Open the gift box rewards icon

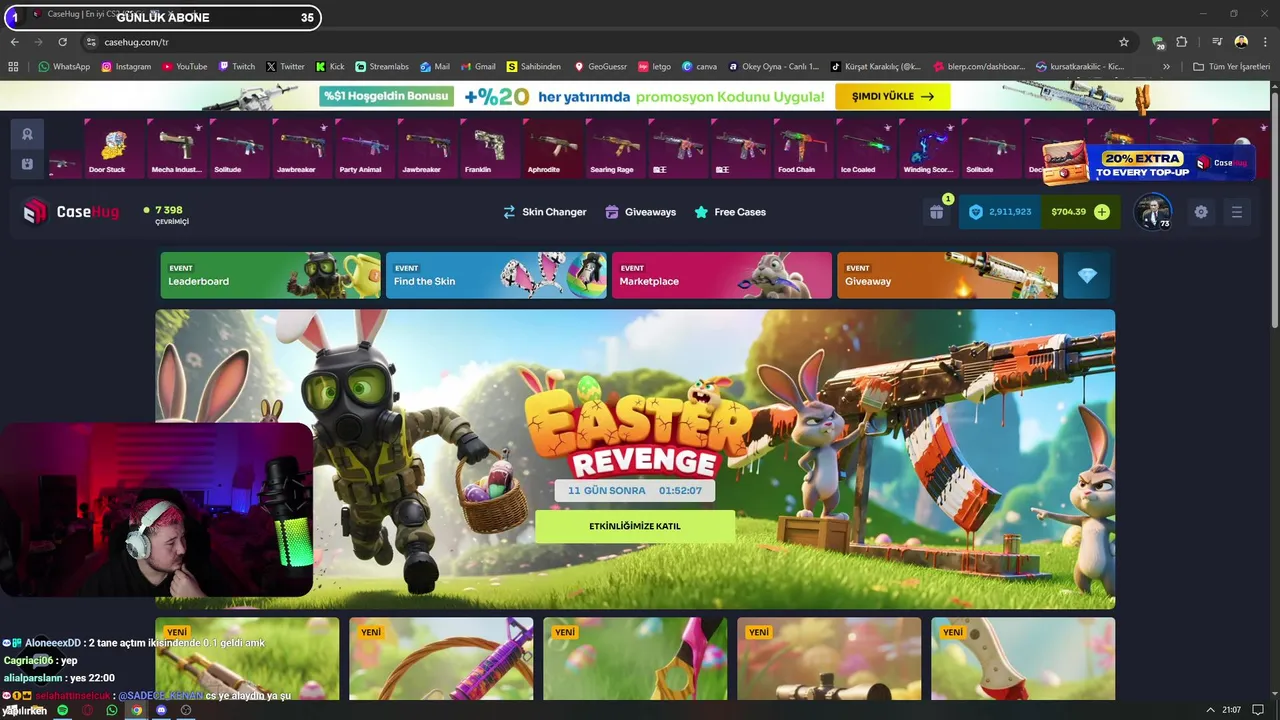click(x=936, y=212)
